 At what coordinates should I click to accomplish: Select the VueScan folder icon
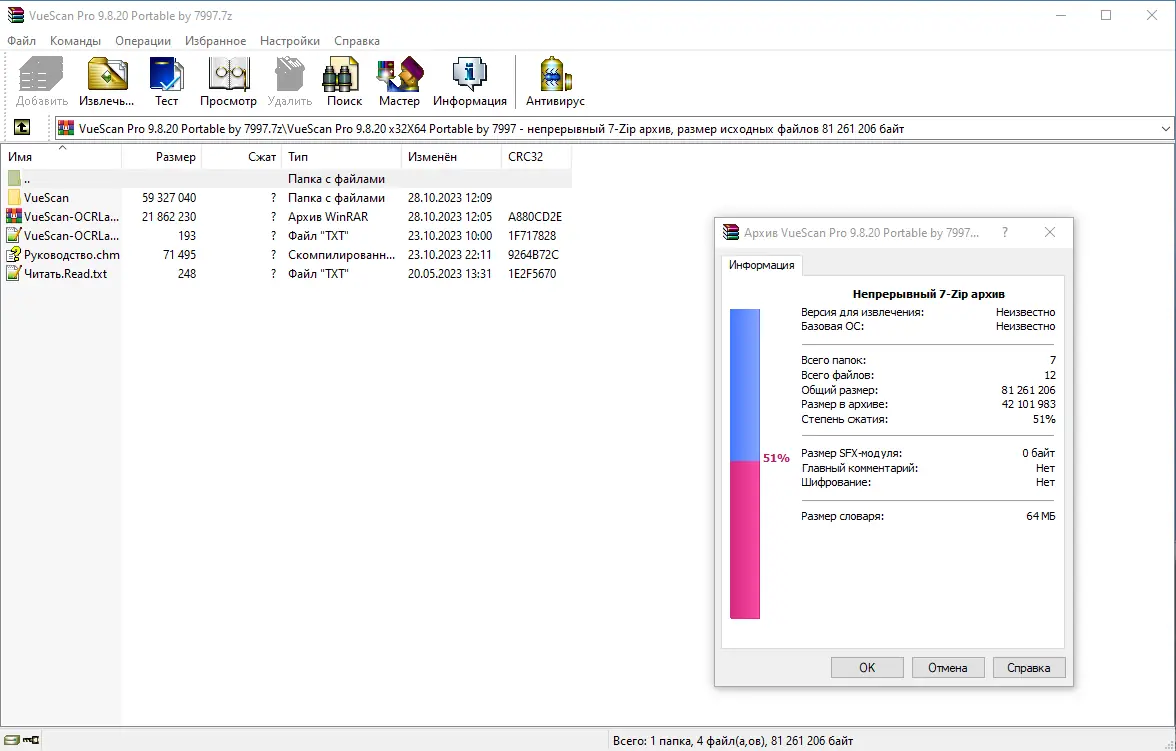tap(14, 197)
